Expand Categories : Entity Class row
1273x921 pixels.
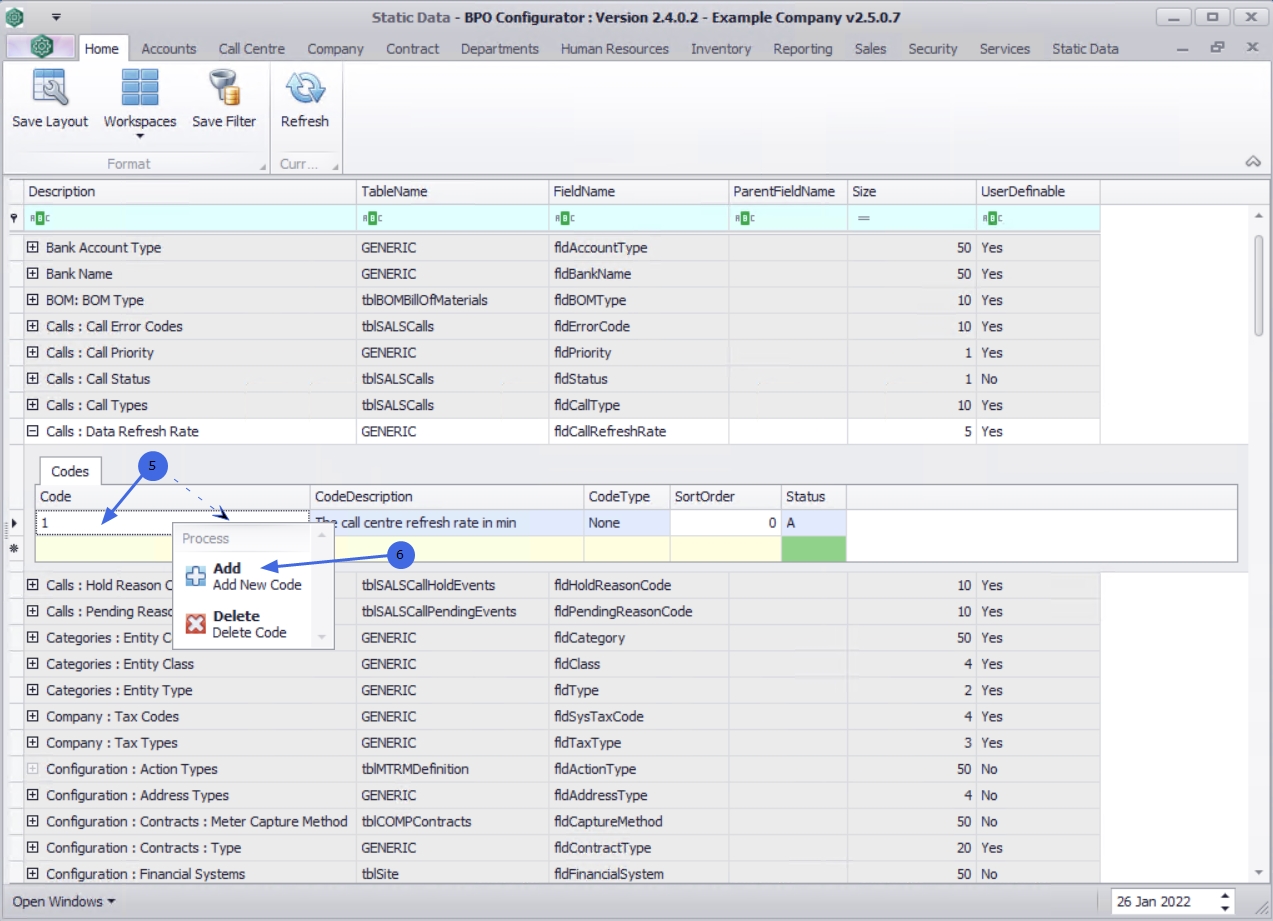pos(33,664)
